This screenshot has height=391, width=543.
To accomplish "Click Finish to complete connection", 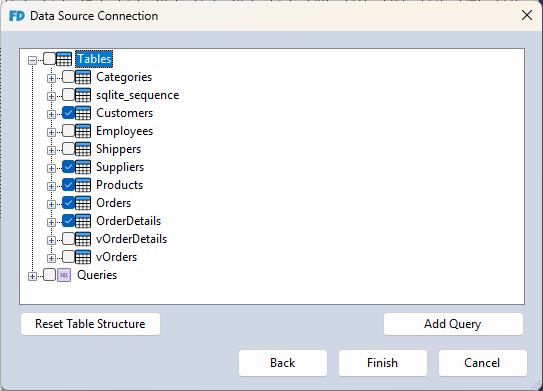I will coord(383,363).
